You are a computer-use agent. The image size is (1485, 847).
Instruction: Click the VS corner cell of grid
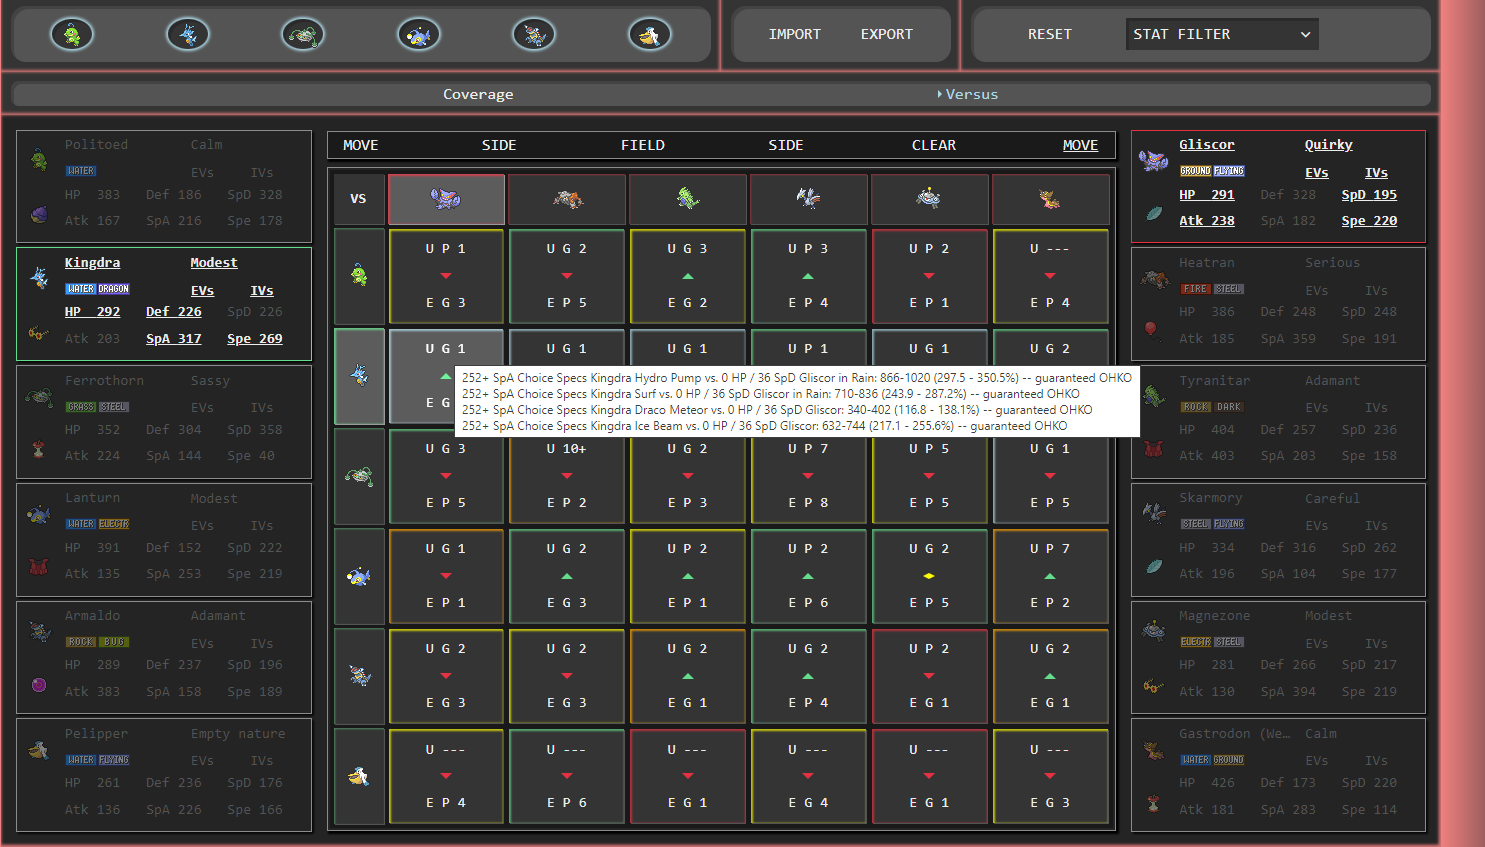tap(359, 199)
